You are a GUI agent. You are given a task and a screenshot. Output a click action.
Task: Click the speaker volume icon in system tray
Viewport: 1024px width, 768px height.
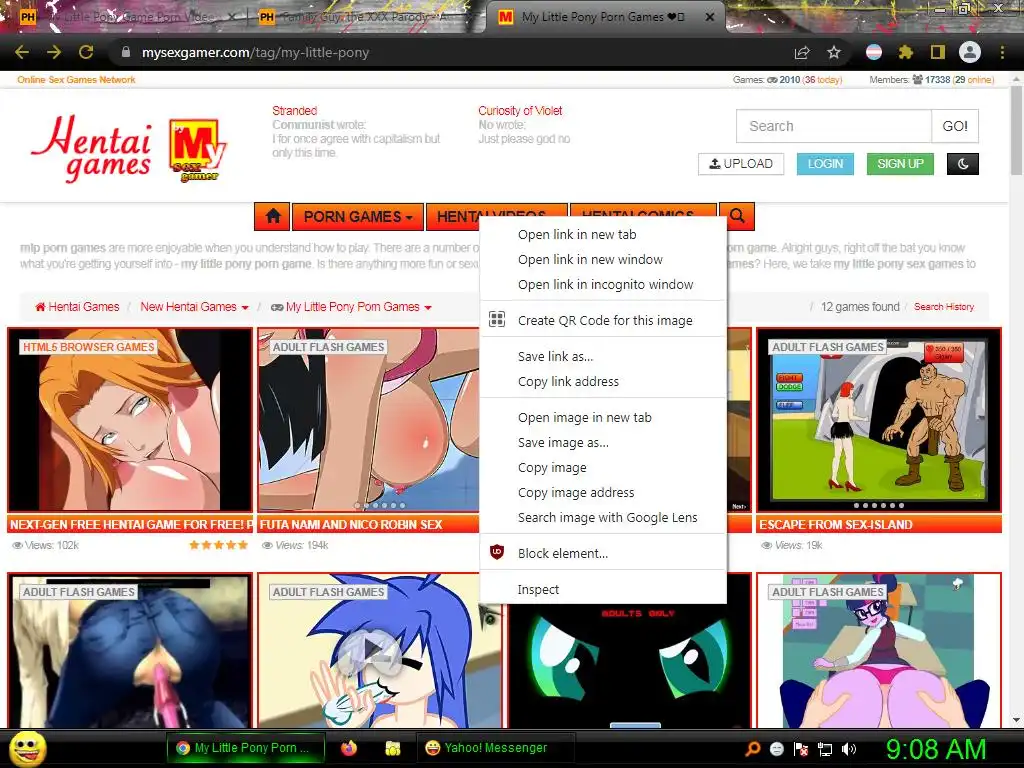pos(849,749)
